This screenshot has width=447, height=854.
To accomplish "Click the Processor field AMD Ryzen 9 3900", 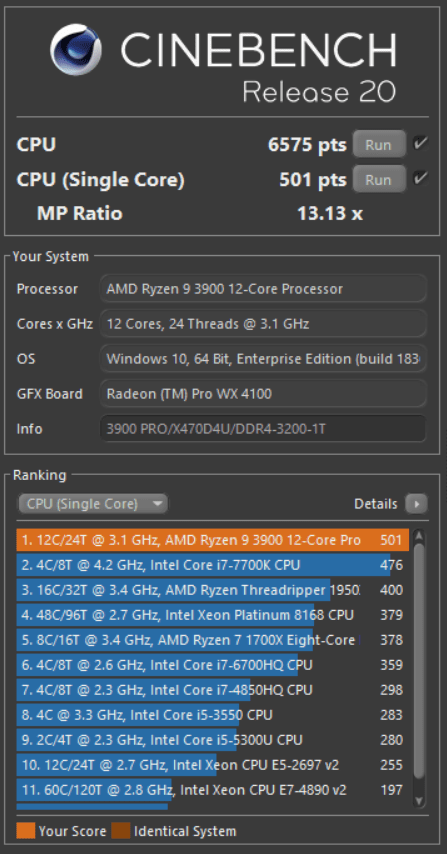I will [x=262, y=289].
